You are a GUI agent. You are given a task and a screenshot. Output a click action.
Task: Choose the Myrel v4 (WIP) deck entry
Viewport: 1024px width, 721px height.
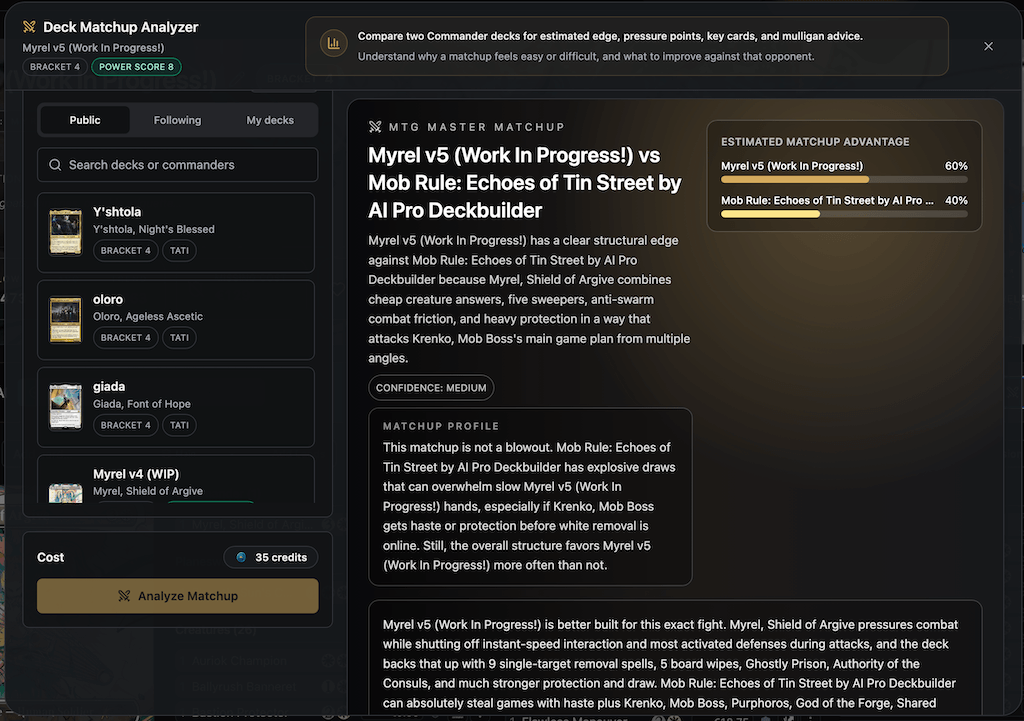tap(176, 479)
